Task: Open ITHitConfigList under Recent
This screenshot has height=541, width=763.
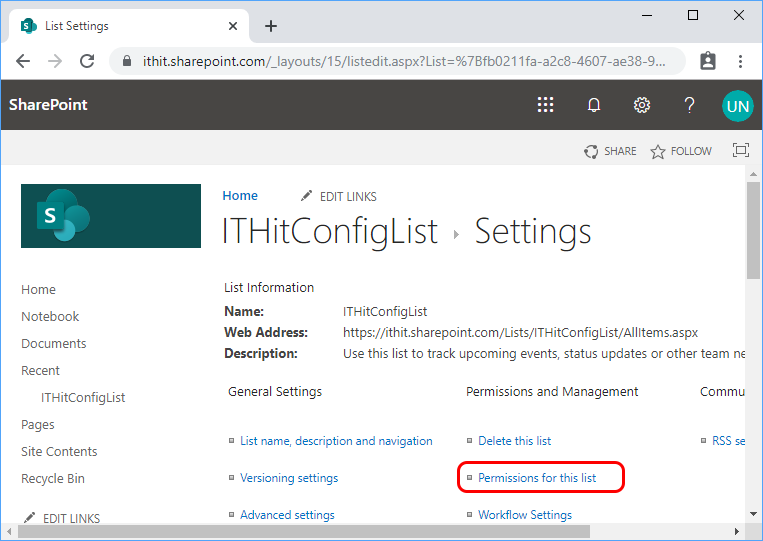Action: pos(83,398)
